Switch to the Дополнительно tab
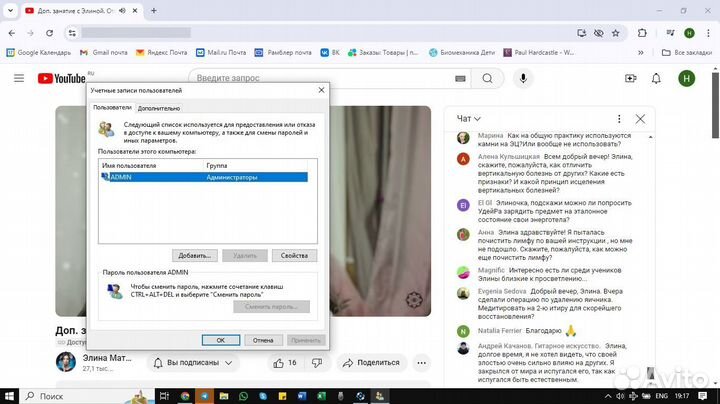Image resolution: width=720 pixels, height=404 pixels. (x=159, y=108)
